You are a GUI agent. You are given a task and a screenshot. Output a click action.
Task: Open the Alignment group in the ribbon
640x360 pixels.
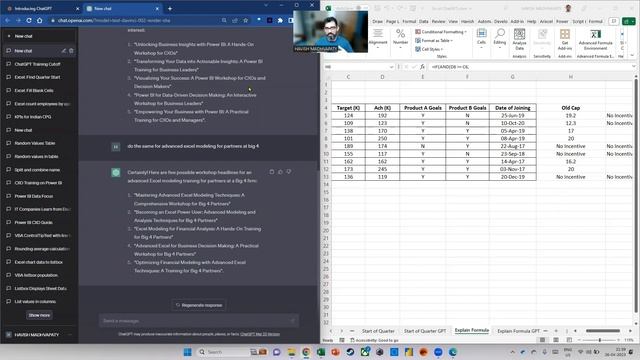pos(378,38)
